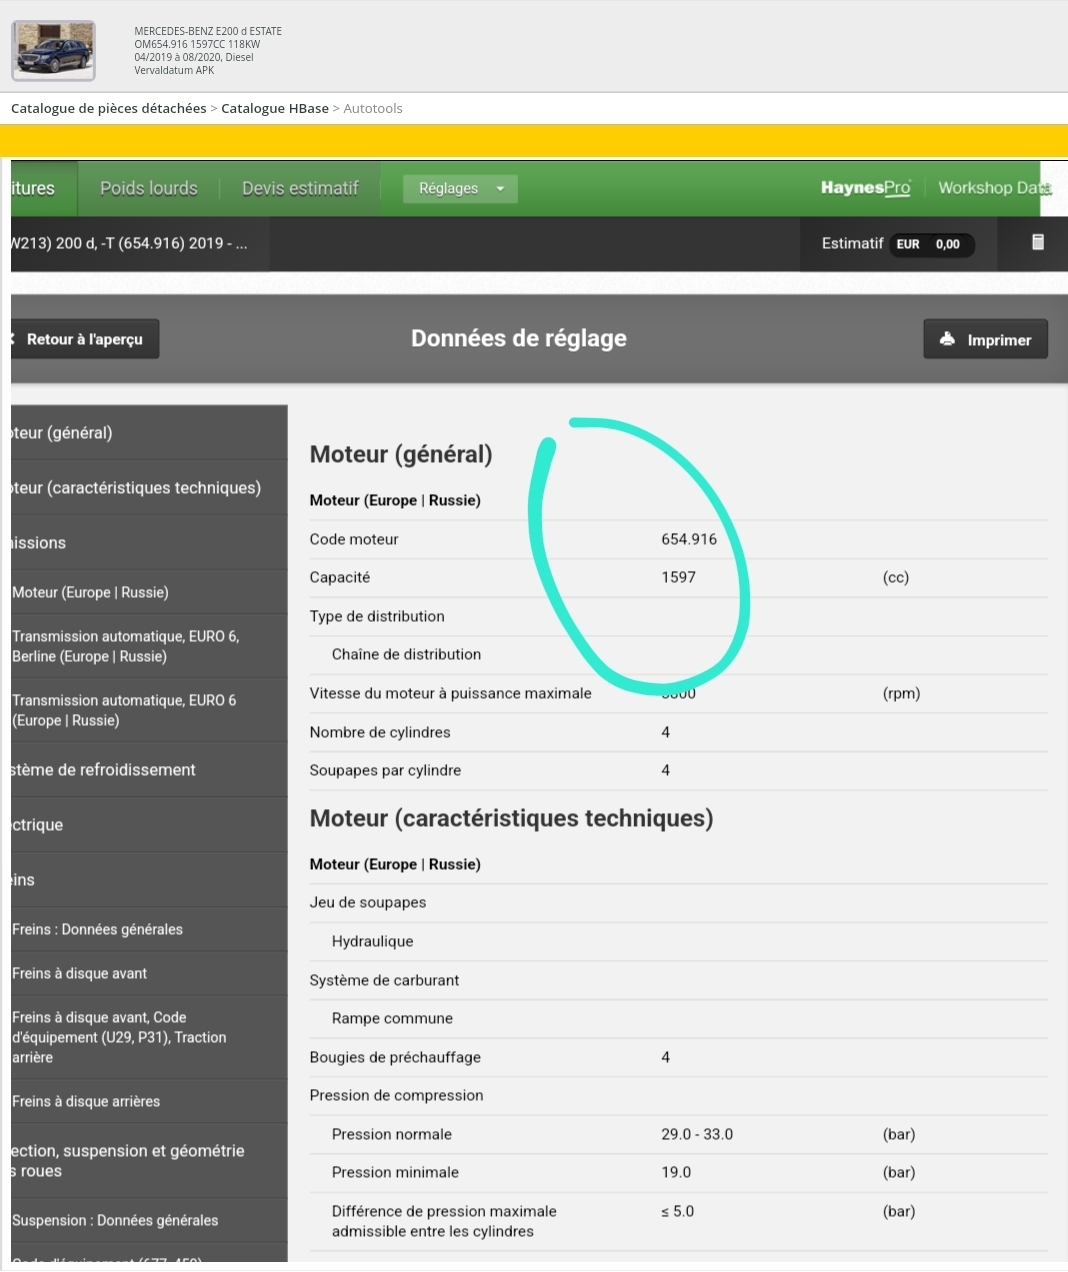Click the Rampe commune row
The height and width of the screenshot is (1272, 1068).
(x=679, y=1019)
